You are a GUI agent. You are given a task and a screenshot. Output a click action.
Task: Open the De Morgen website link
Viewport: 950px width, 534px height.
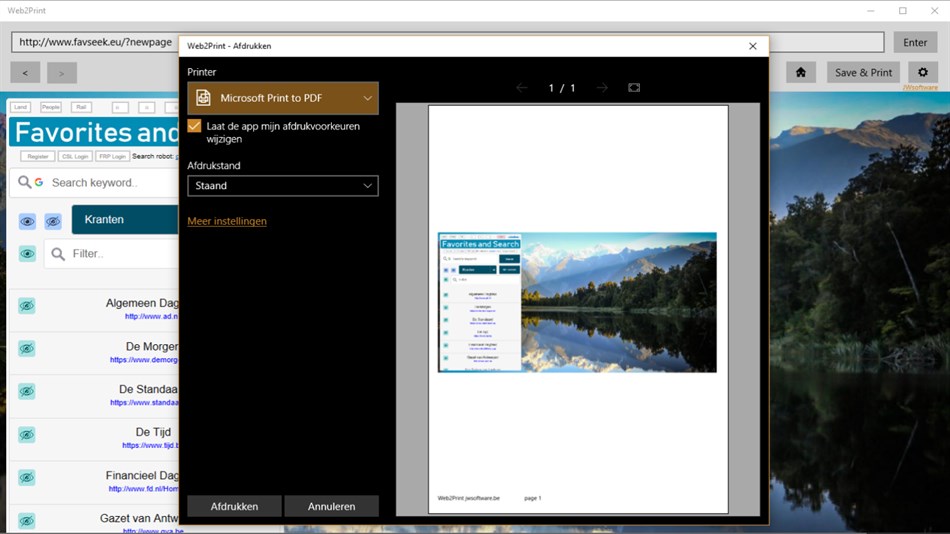click(144, 359)
